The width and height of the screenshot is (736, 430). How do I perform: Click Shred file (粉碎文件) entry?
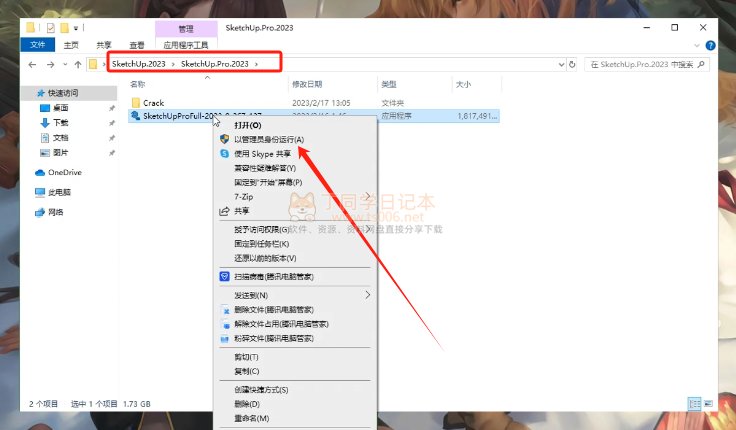coord(274,338)
